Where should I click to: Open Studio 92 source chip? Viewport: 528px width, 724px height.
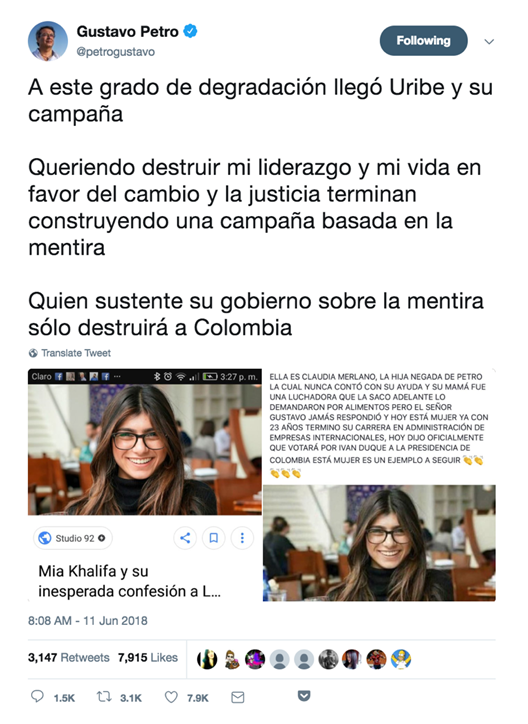(73, 538)
